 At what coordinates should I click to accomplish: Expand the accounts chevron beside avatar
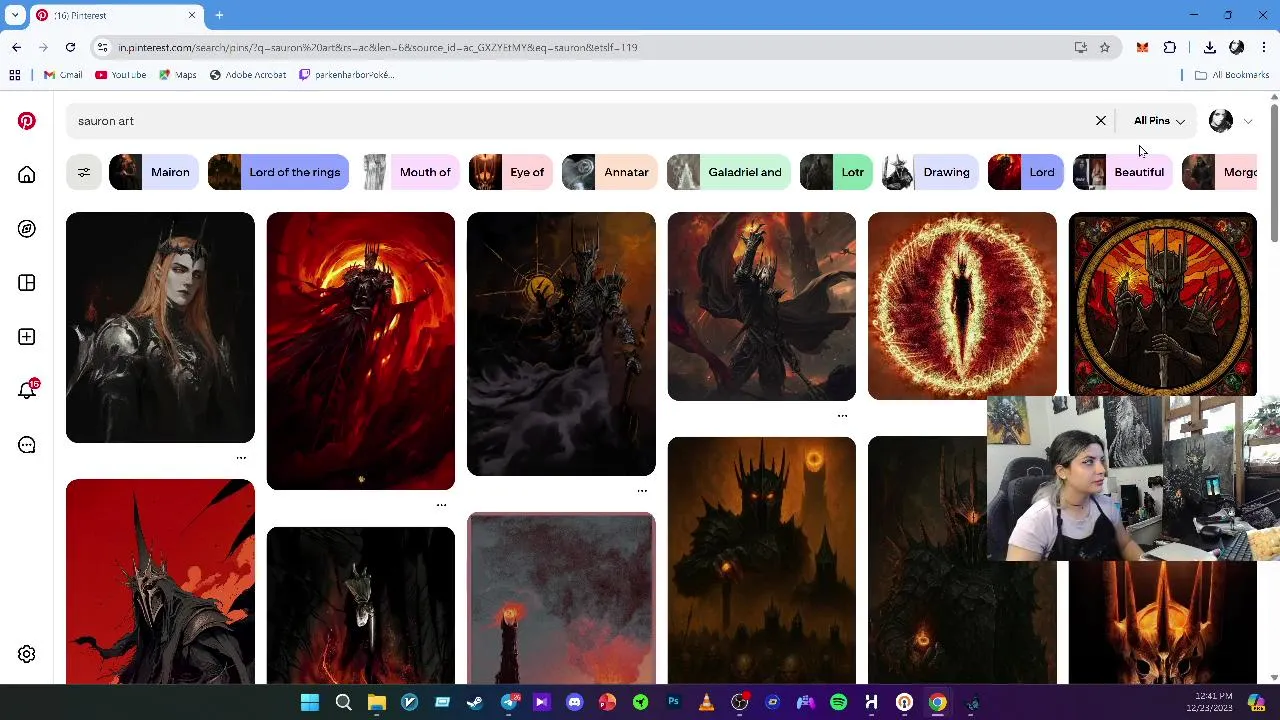point(1247,121)
